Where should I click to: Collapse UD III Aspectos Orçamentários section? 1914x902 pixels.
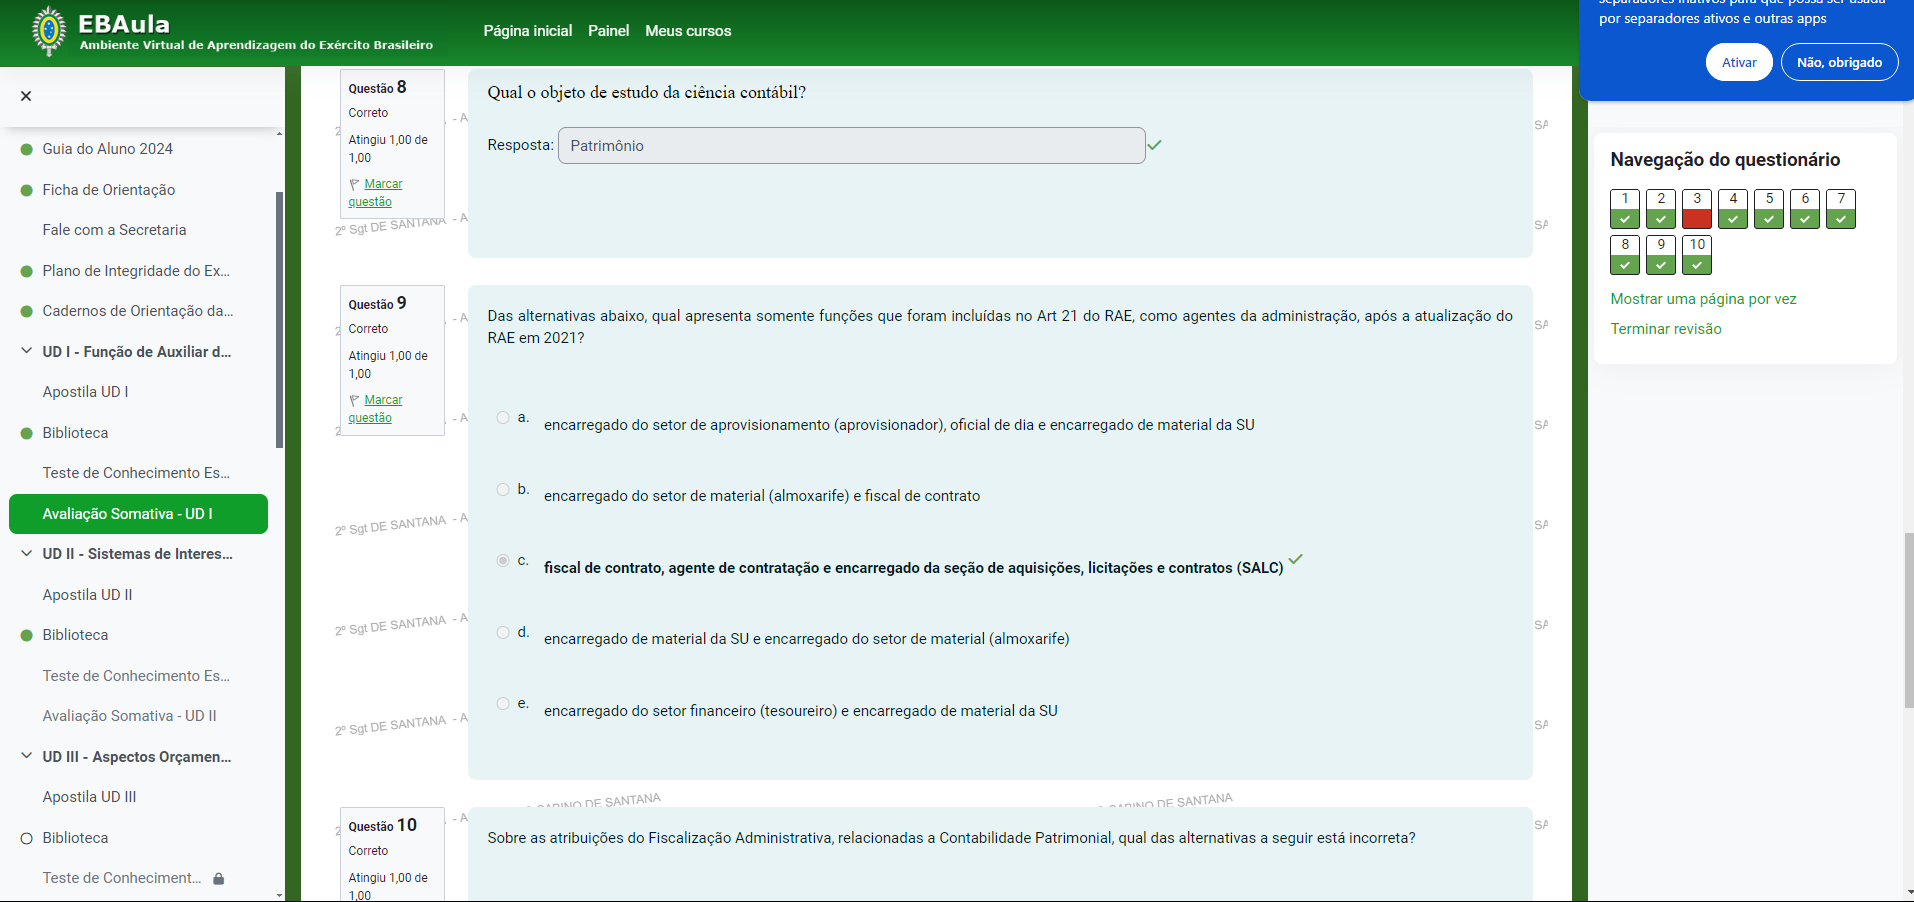[27, 756]
